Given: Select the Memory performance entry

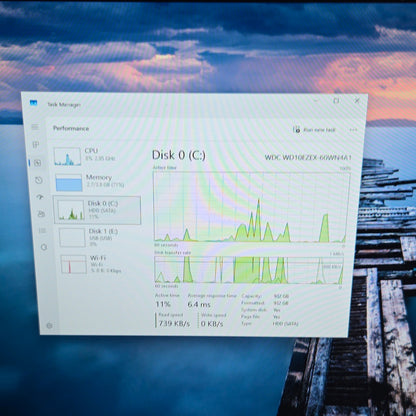Looking at the screenshot, I should coord(97,182).
